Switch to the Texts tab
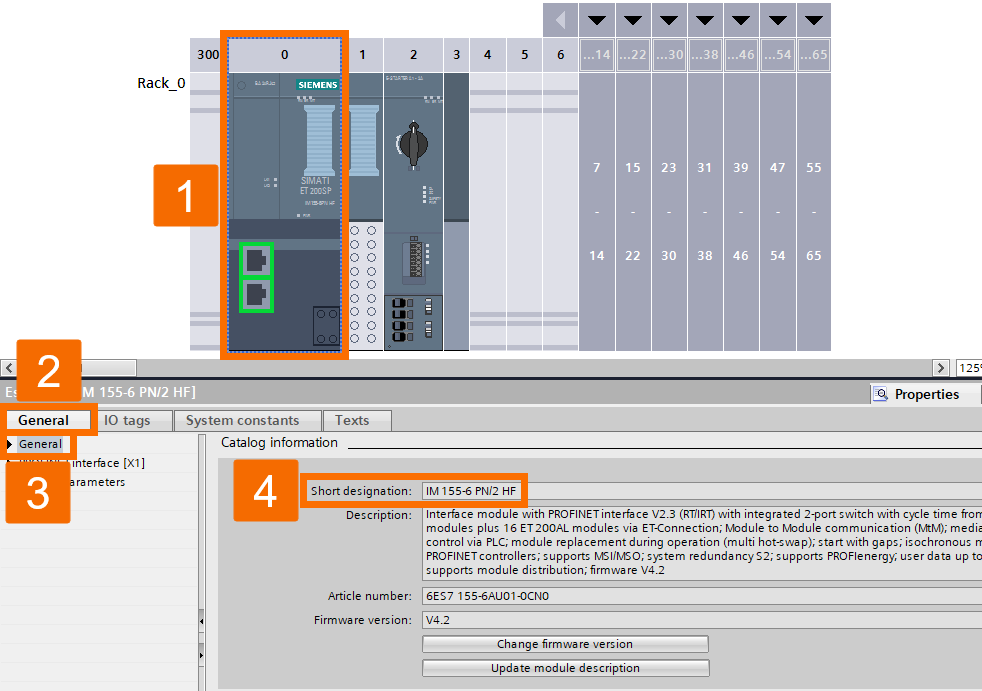Viewport: 982px width, 691px height. (352, 420)
